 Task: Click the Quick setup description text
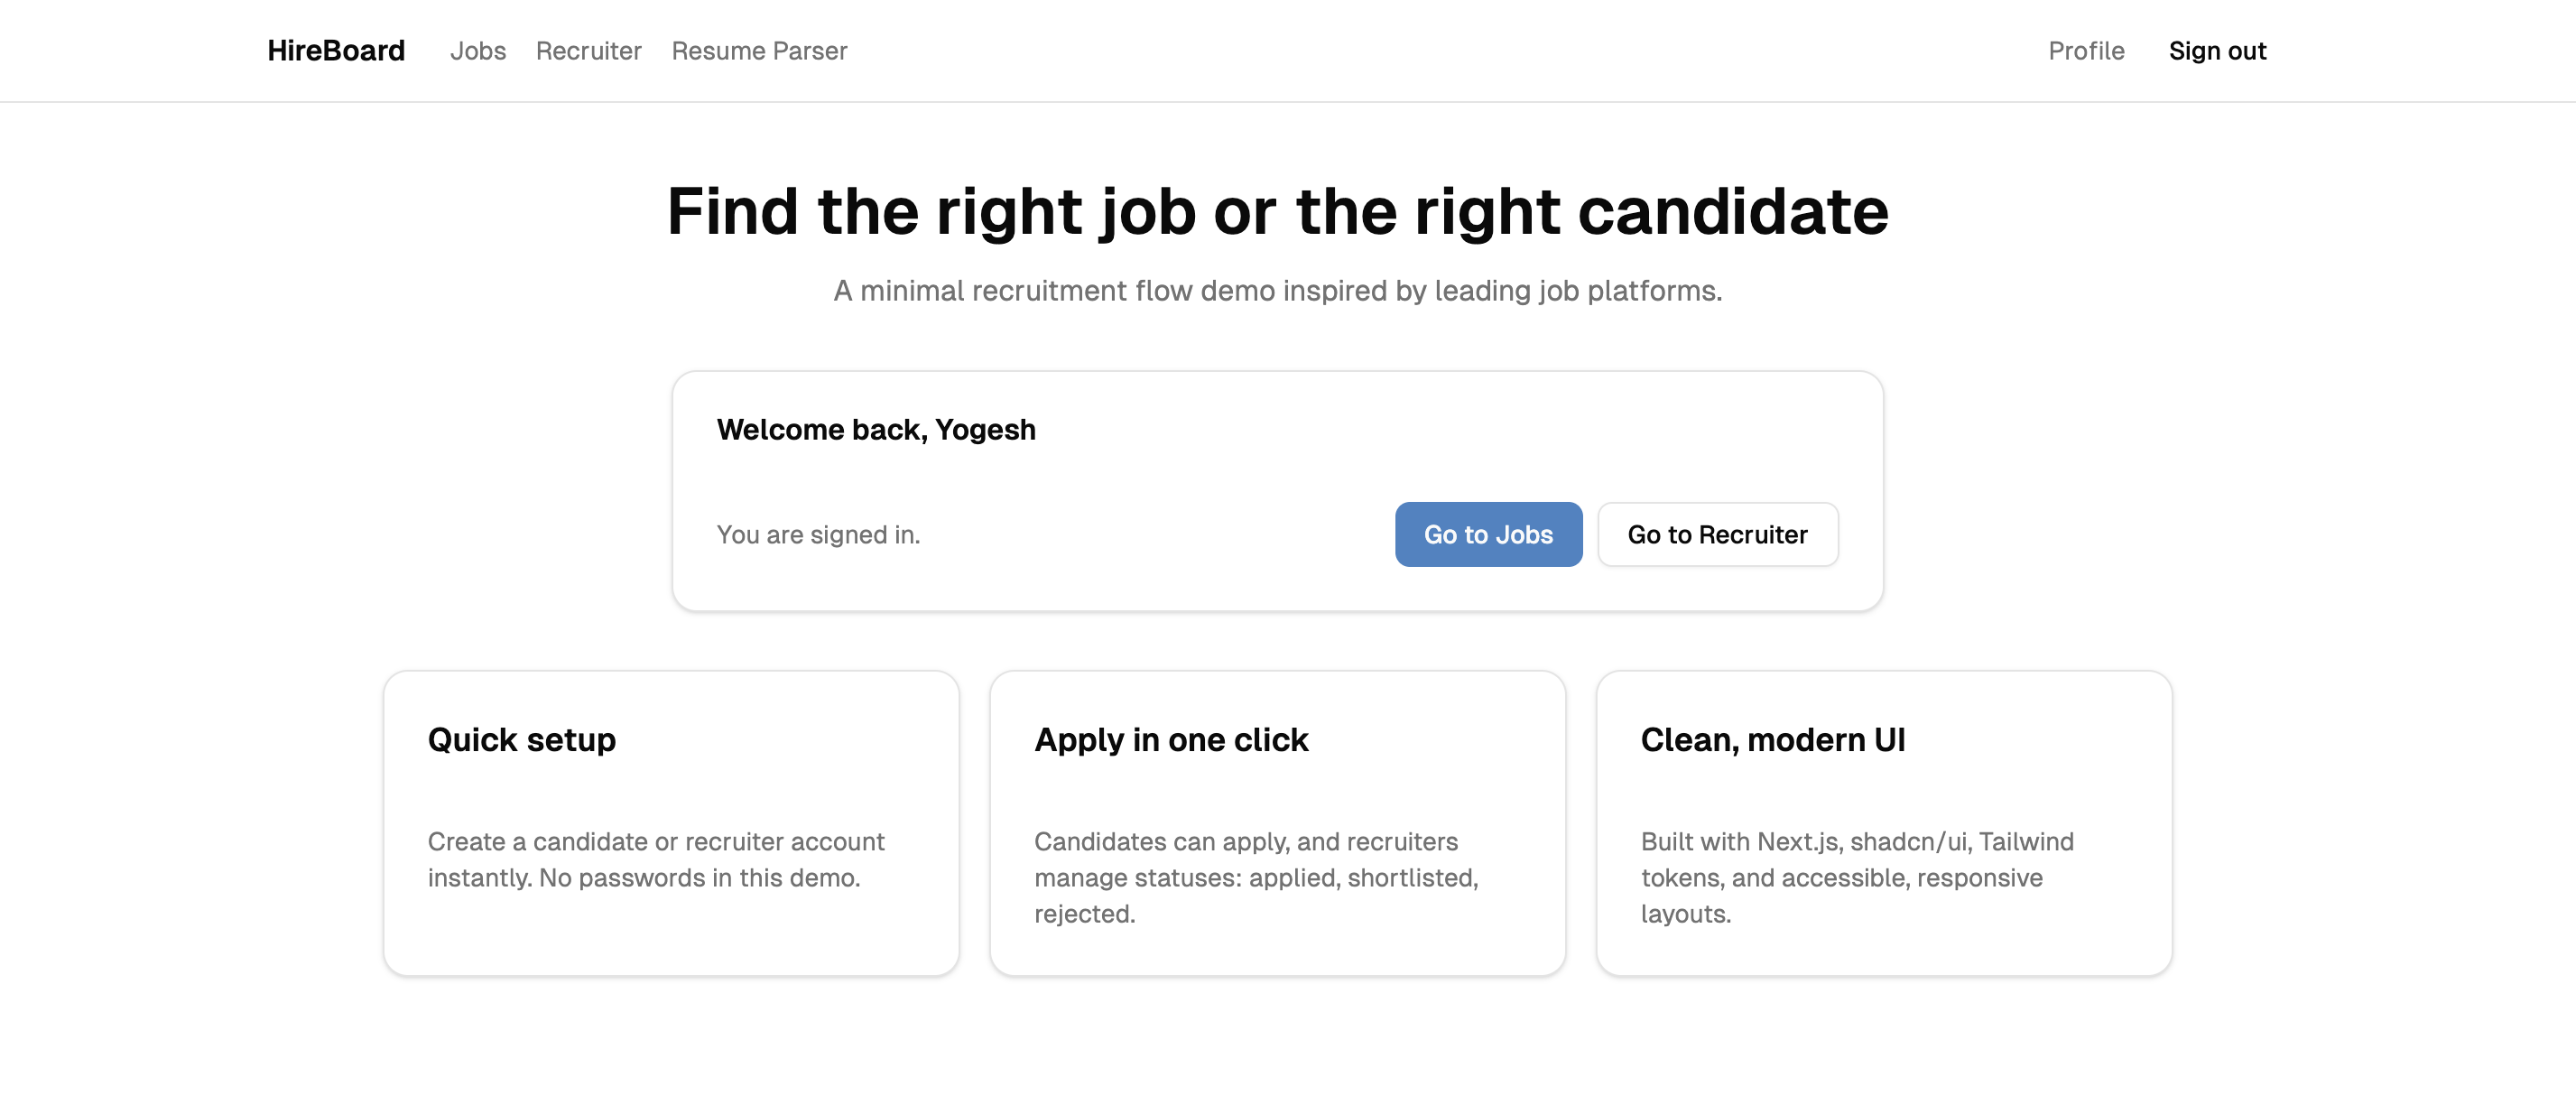click(x=656, y=860)
